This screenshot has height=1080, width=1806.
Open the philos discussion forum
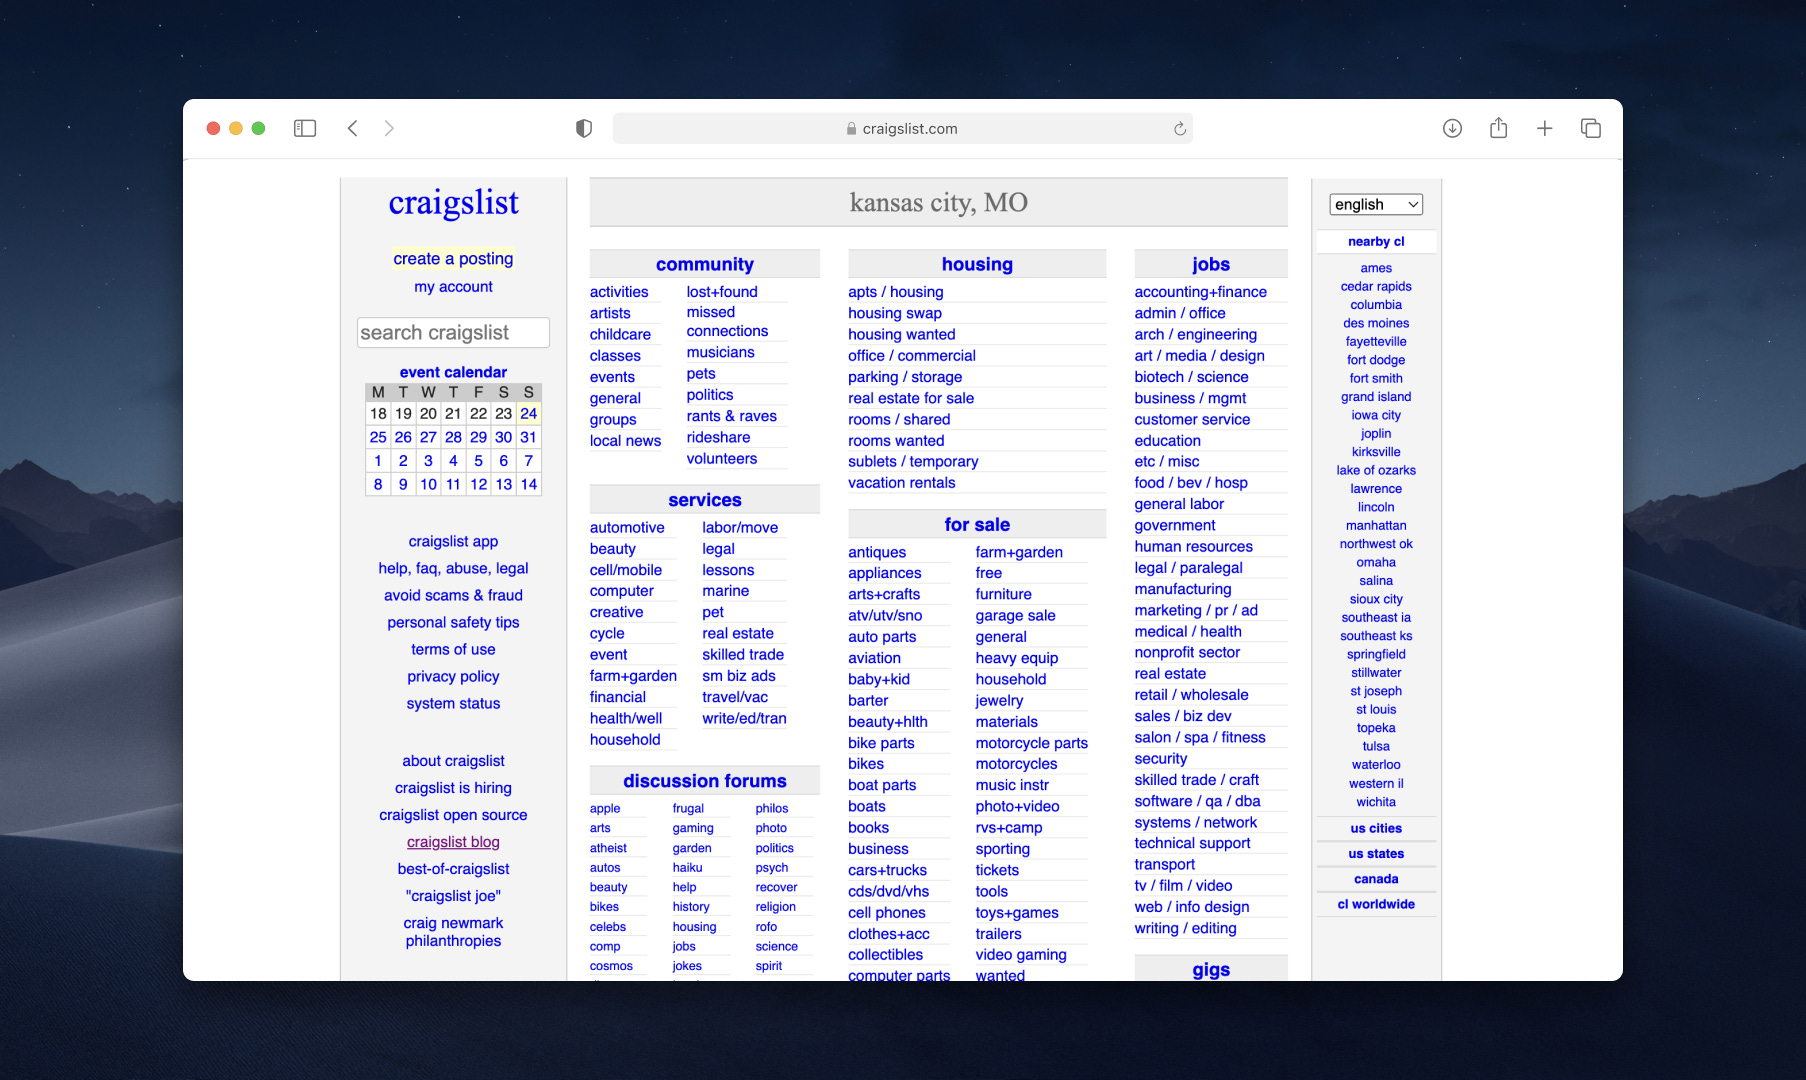point(771,808)
